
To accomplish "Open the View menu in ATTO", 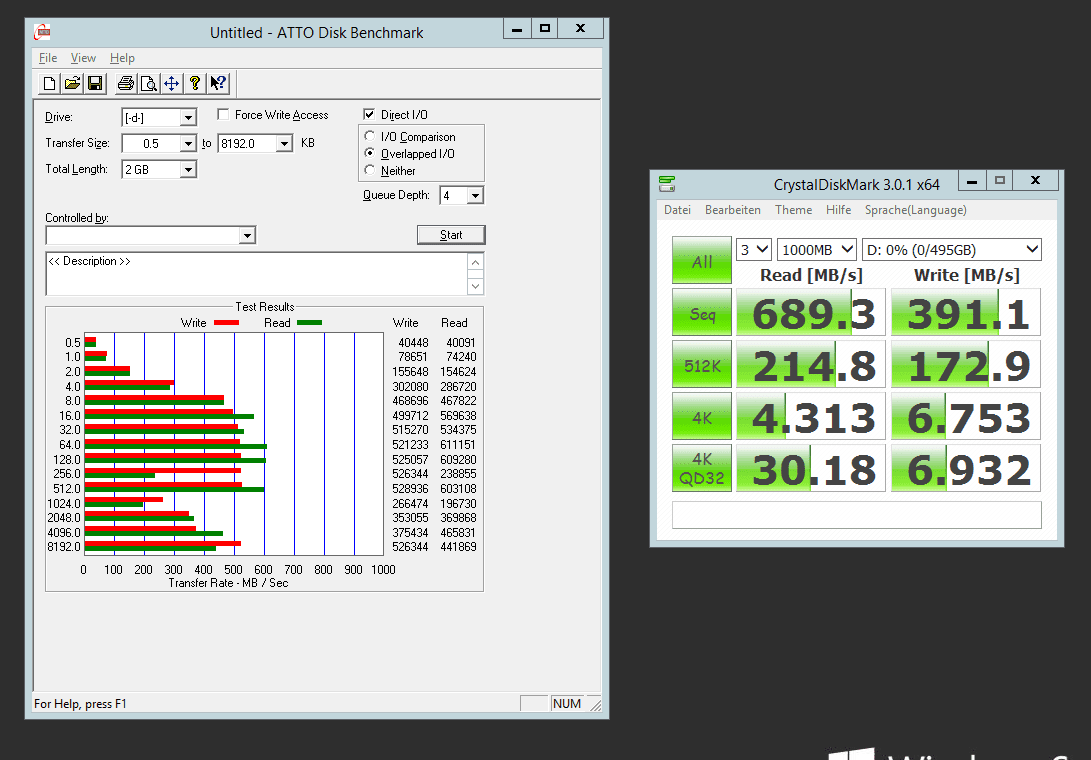I will [83, 58].
